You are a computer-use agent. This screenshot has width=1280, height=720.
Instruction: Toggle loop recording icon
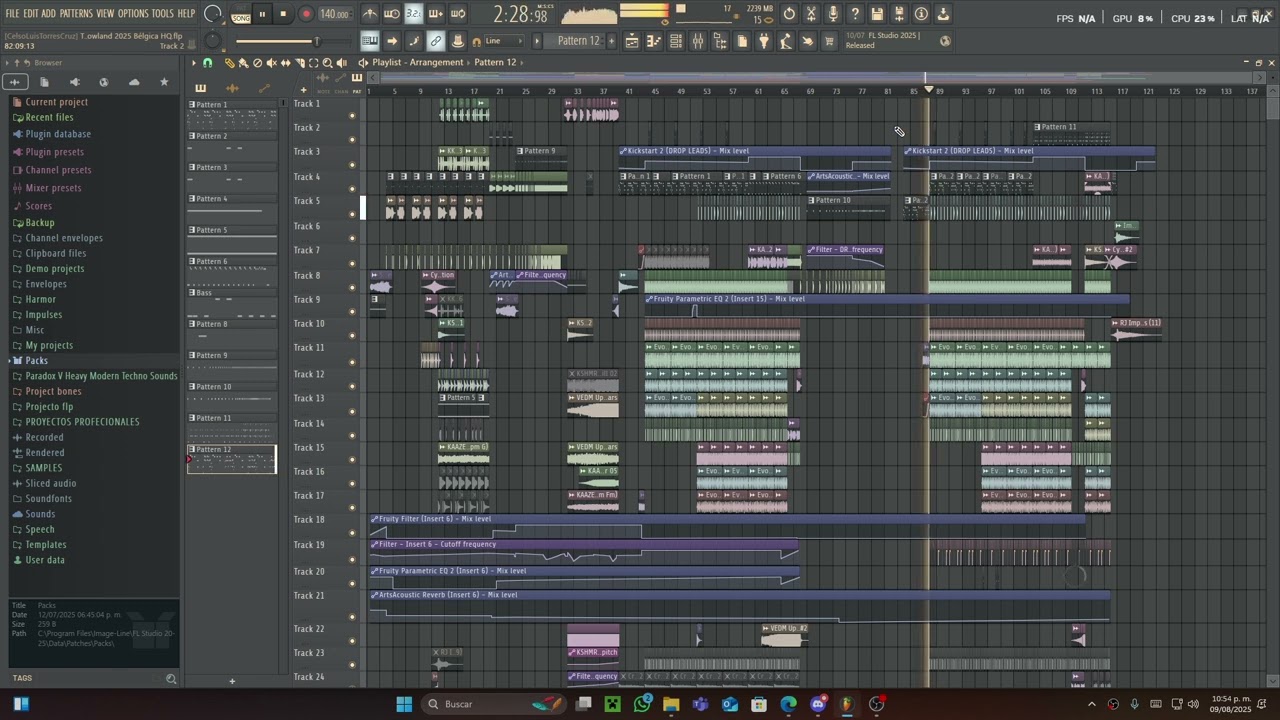pyautogui.click(x=458, y=14)
